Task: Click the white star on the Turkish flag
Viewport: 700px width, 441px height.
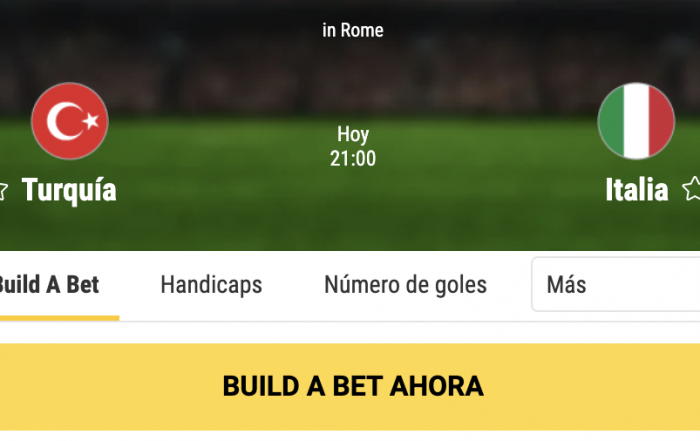Action: click(x=91, y=120)
